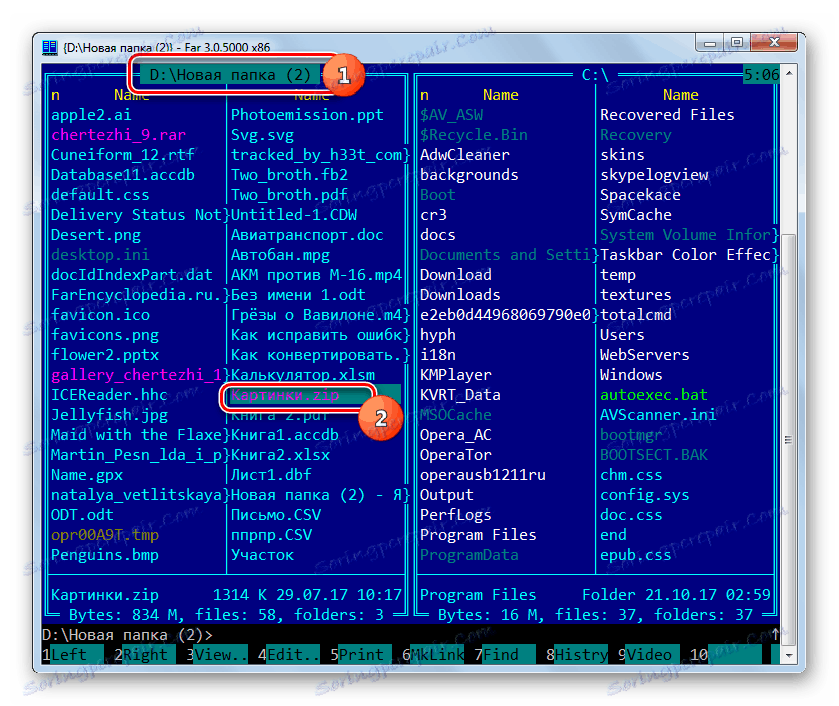
Task: Select the image Penguins.bmp
Action: [105, 555]
